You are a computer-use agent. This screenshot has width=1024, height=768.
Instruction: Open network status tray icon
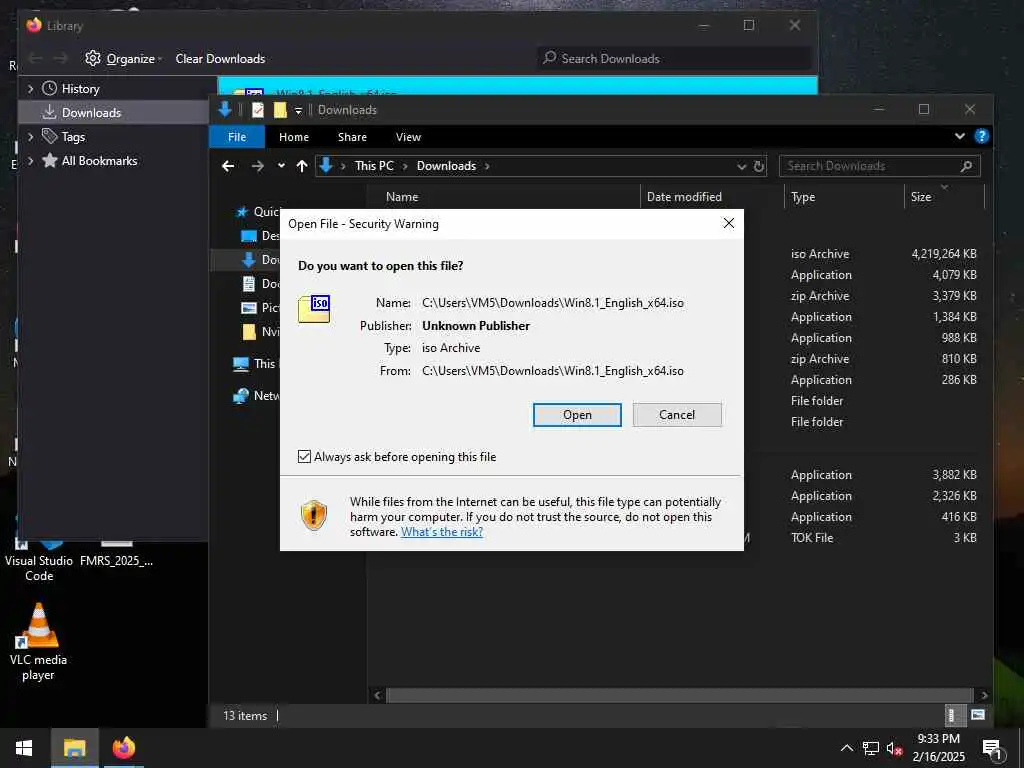coord(871,748)
